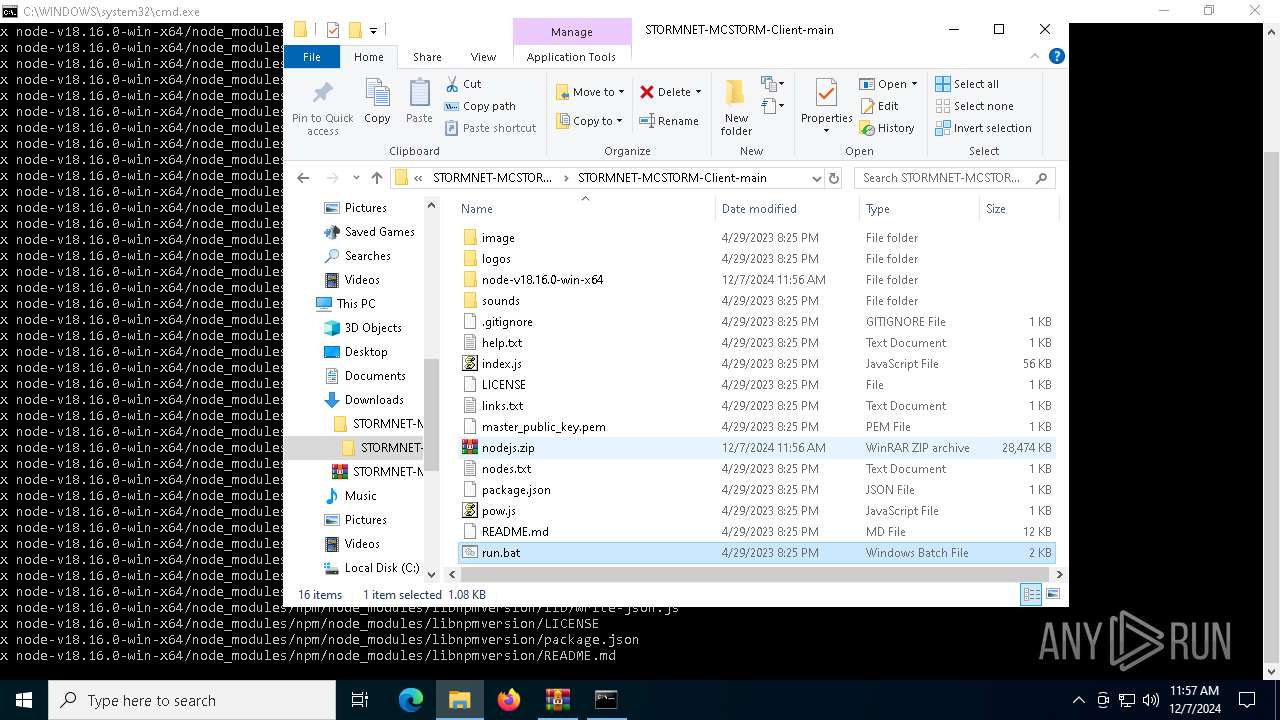The height and width of the screenshot is (720, 1280).
Task: Click the taskbar search box
Action: tap(192, 700)
